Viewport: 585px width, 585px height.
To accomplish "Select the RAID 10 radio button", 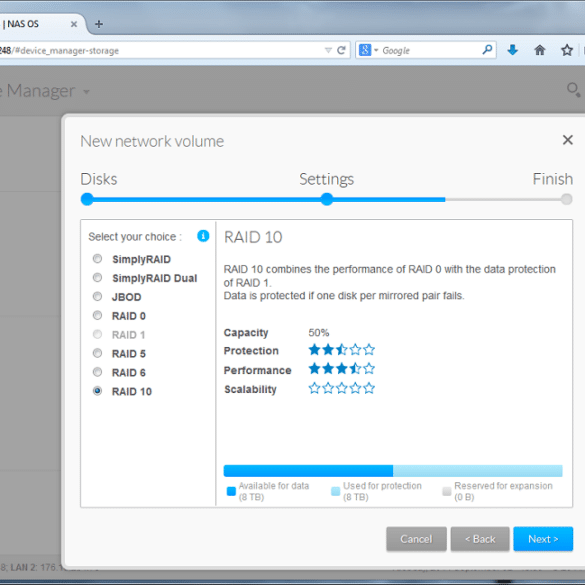I will tap(97, 391).
